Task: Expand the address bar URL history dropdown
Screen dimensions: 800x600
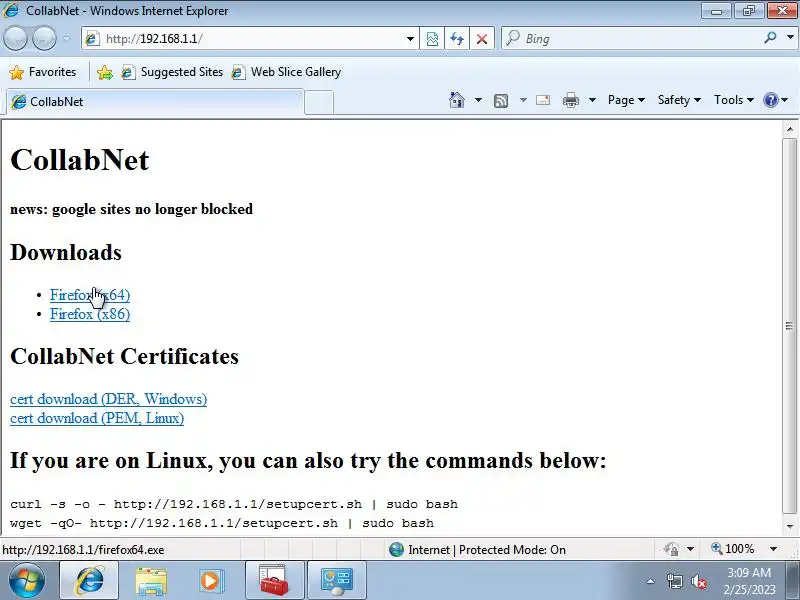Action: tap(410, 39)
